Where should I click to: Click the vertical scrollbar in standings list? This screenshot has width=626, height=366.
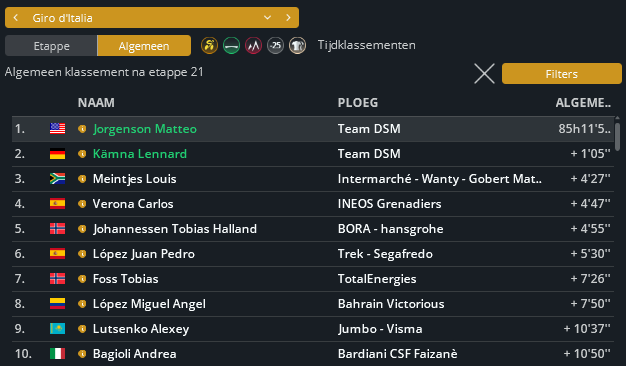(618, 137)
